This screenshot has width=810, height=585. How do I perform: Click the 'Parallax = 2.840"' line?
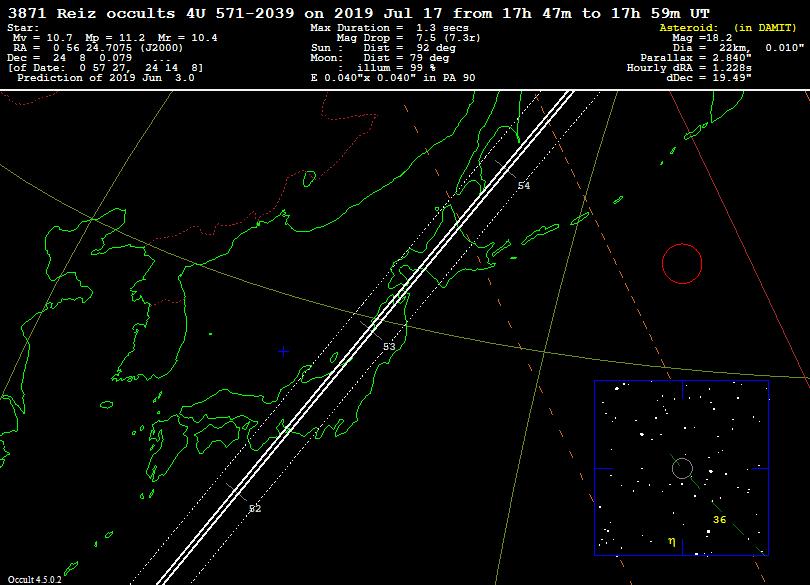click(x=696, y=58)
